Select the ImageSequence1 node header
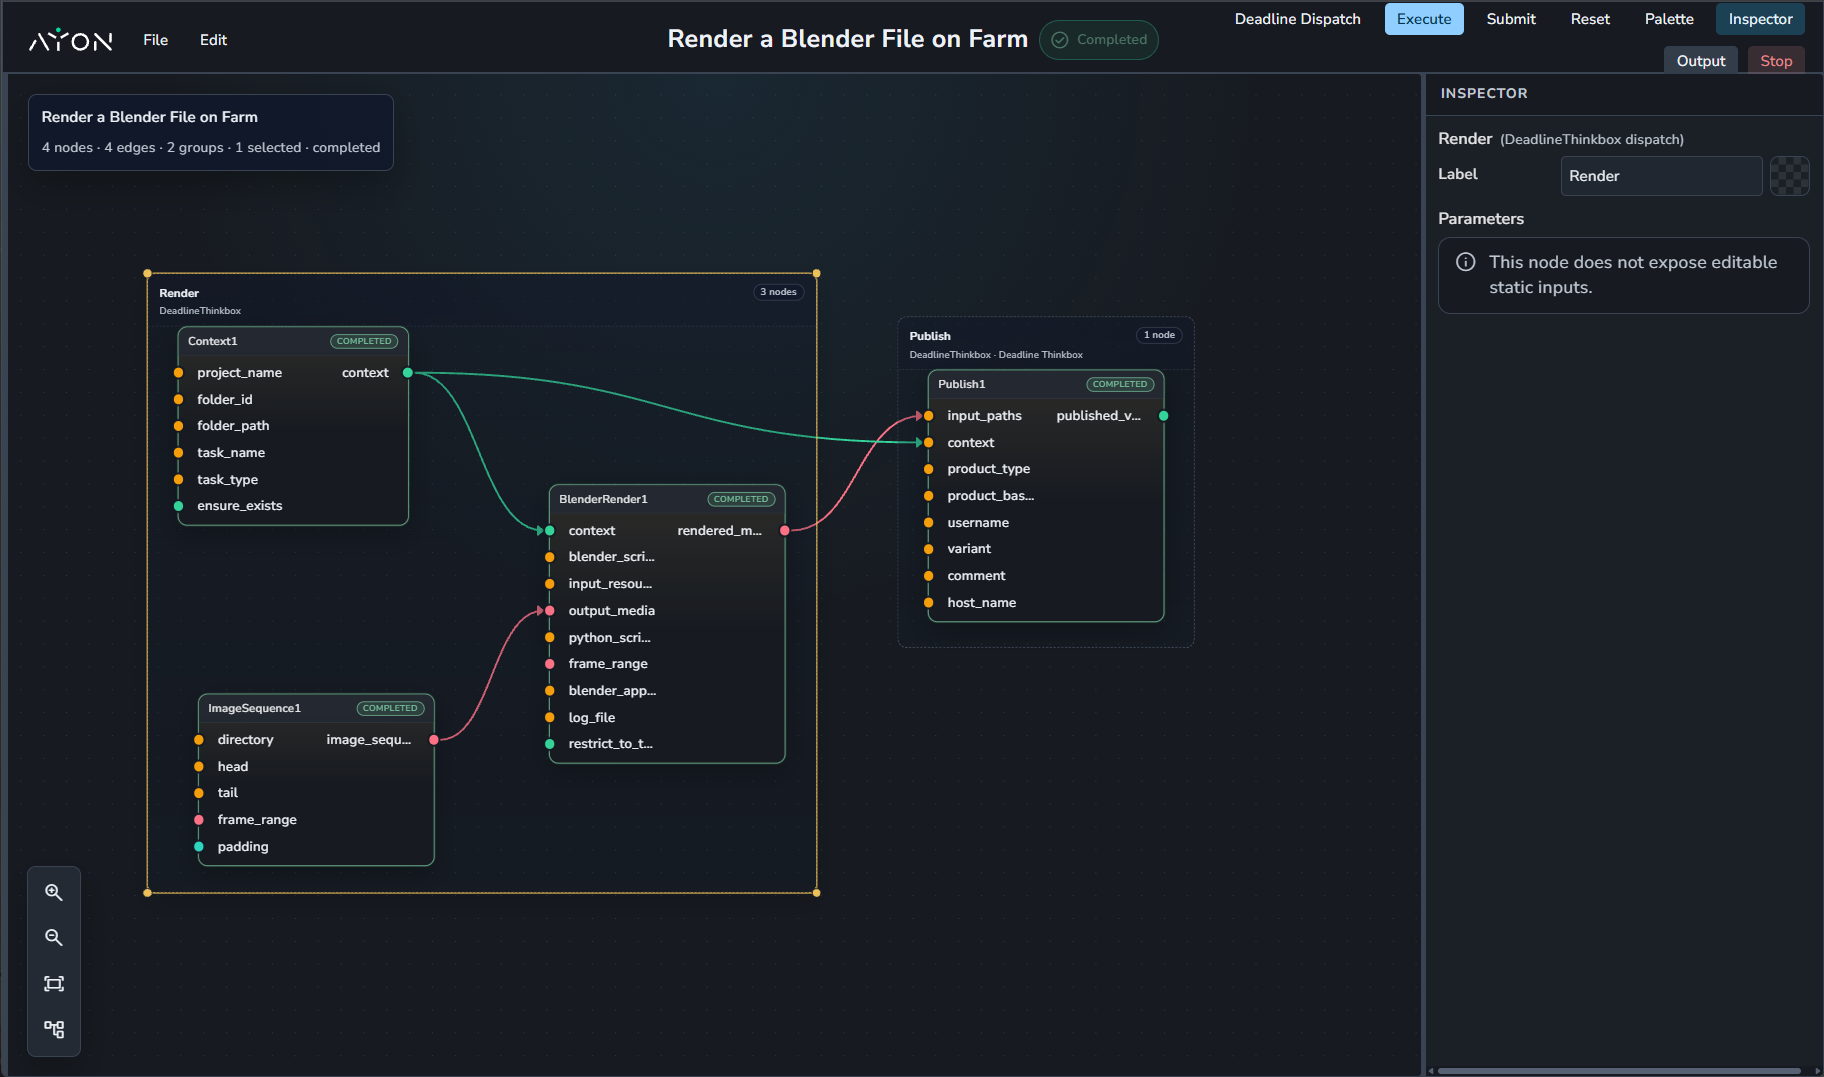The height and width of the screenshot is (1077, 1824). coord(316,708)
